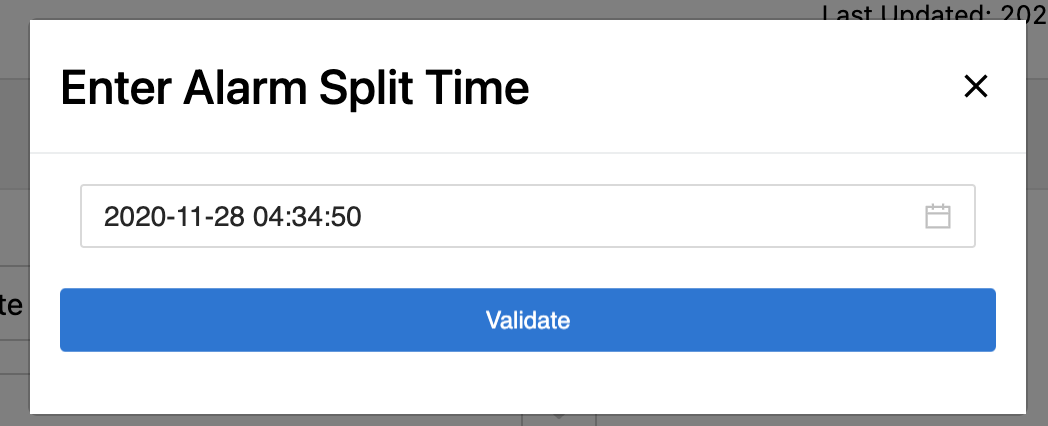The width and height of the screenshot is (1048, 426).
Task: Click the hour 04 in time value
Action: pyautogui.click(x=268, y=217)
